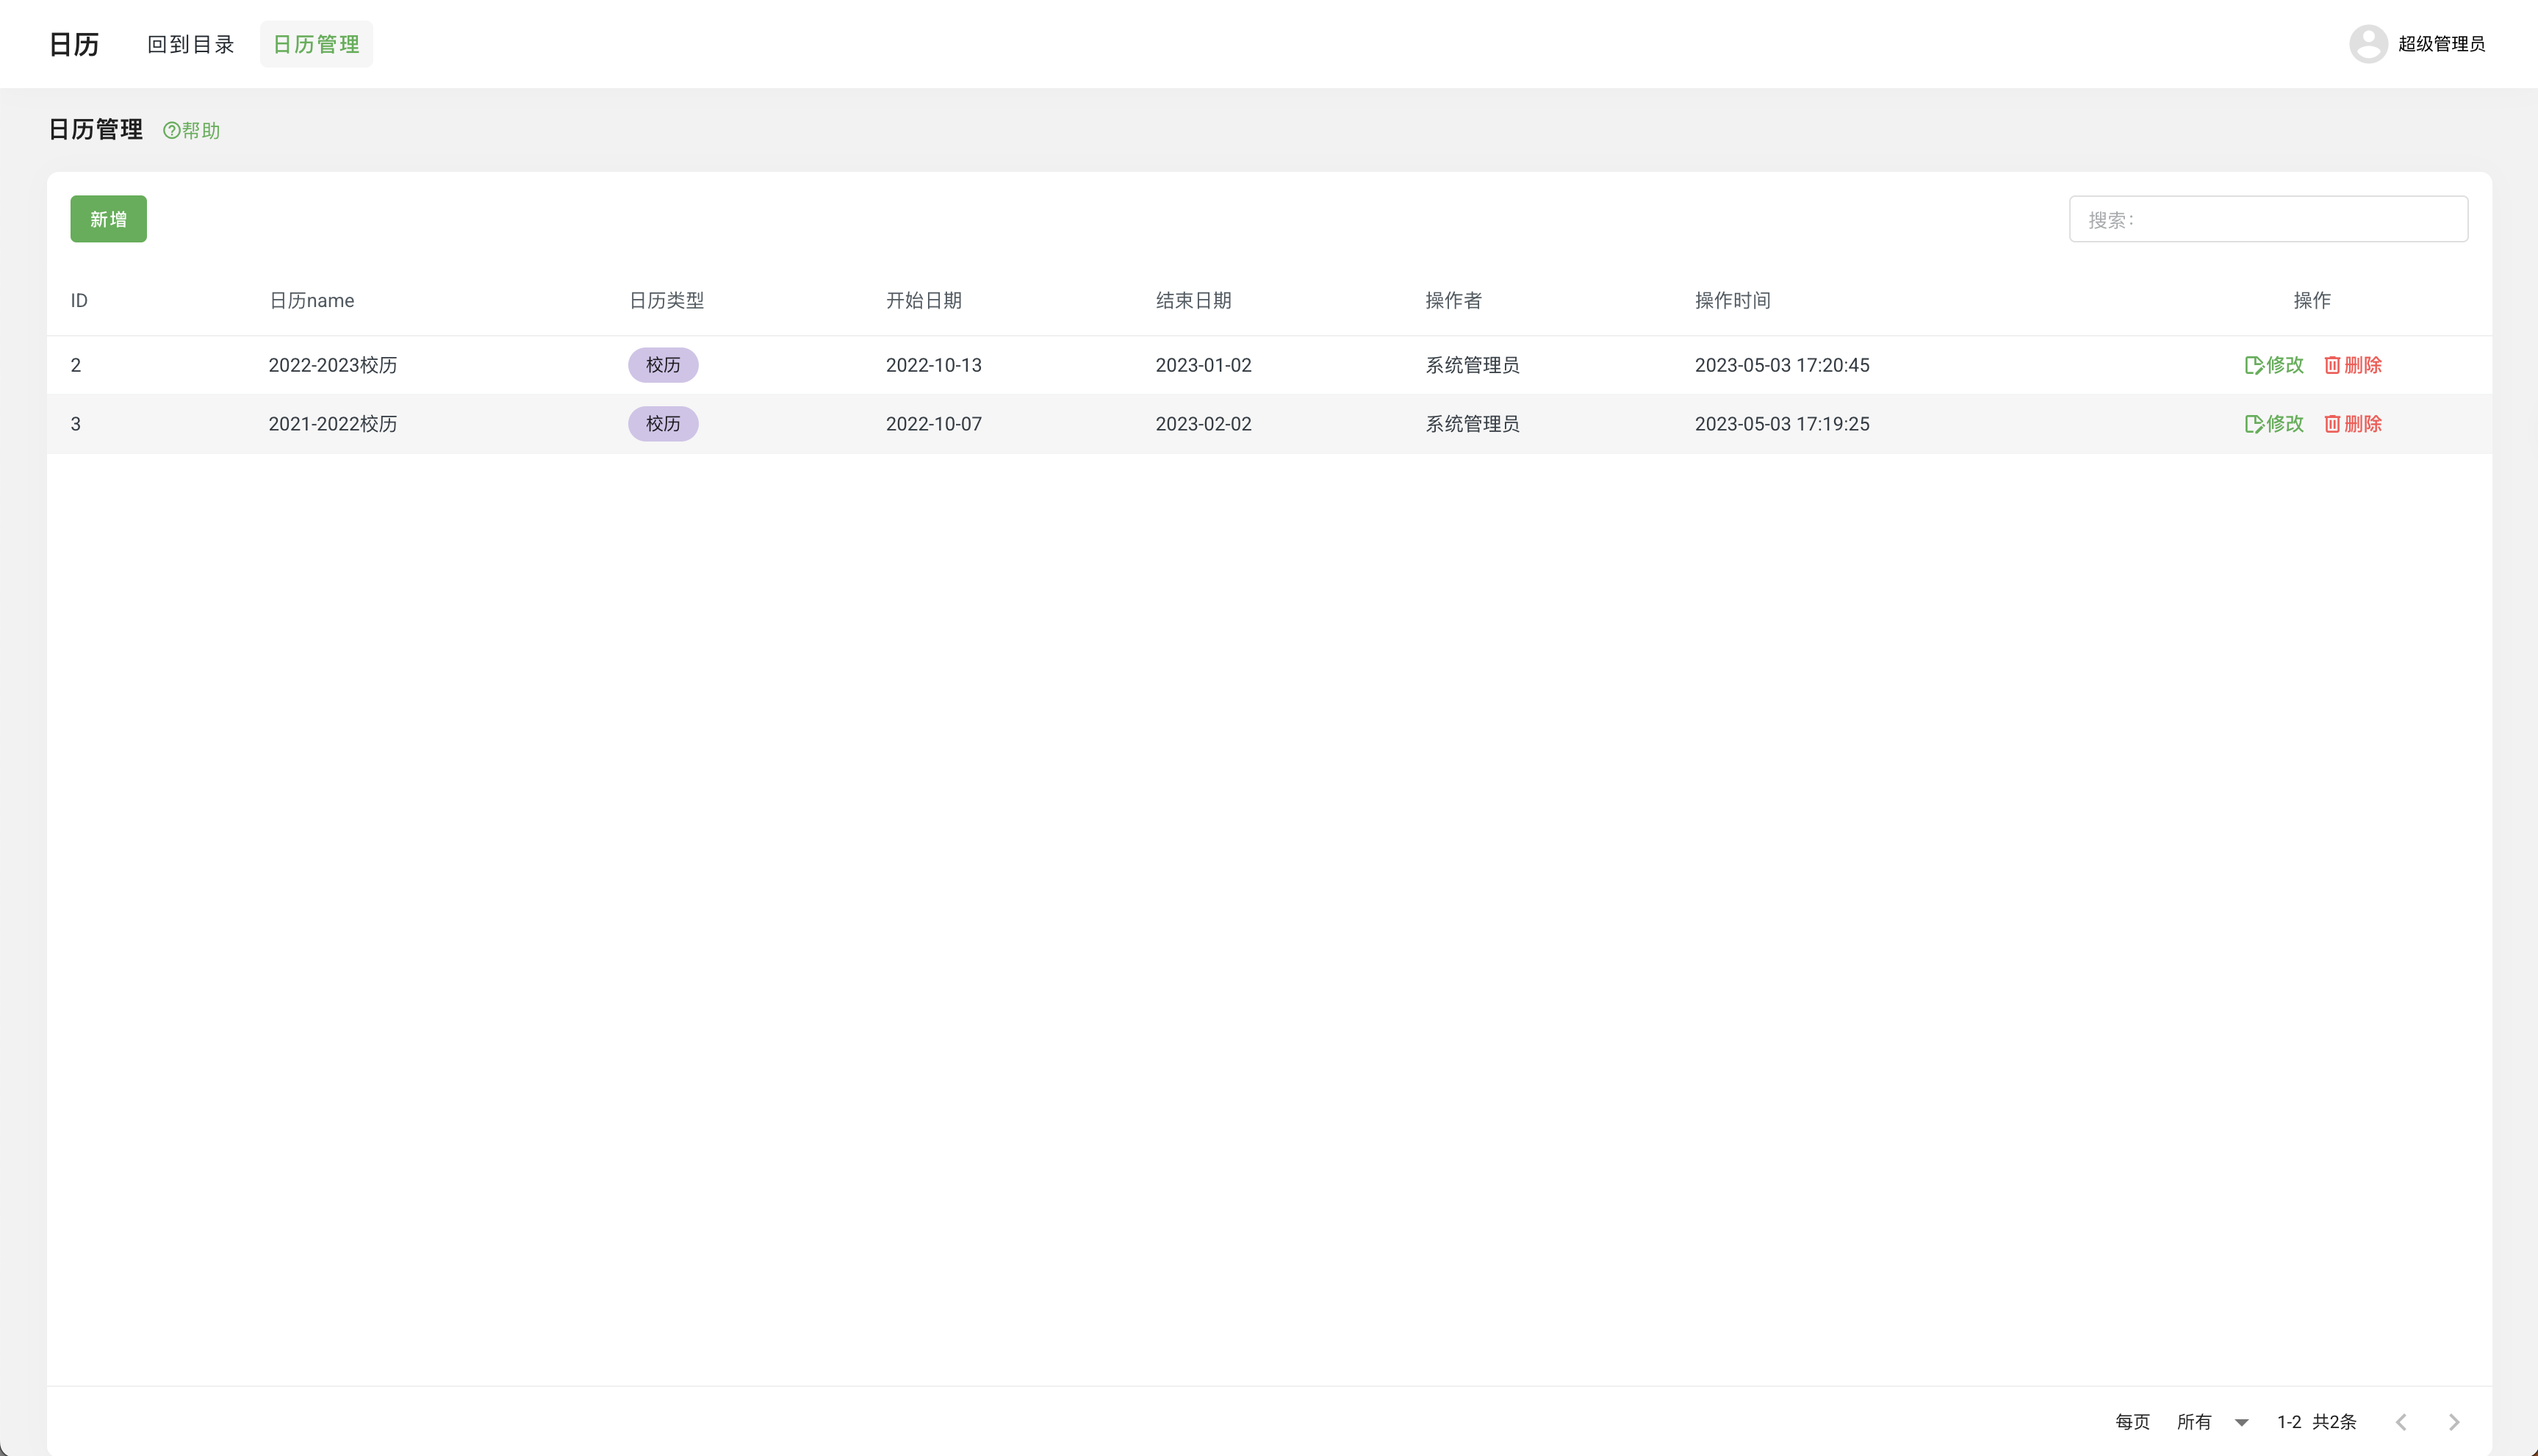Click the 帮助 question mark help icon

coord(171,131)
